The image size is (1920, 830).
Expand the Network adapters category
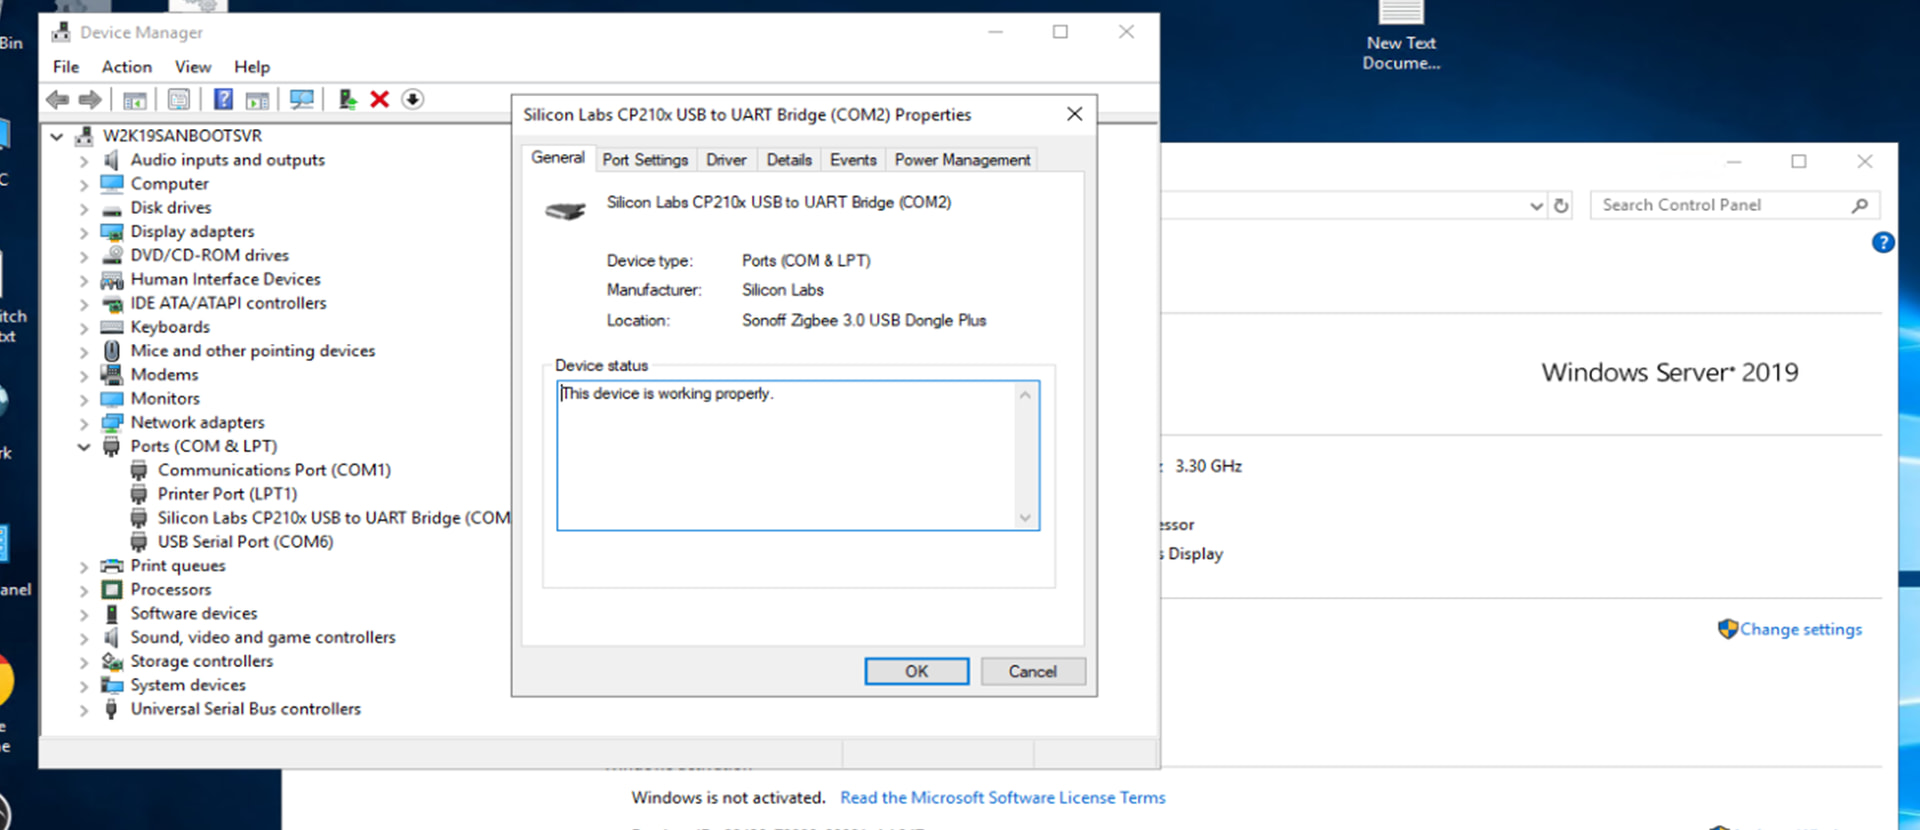[84, 423]
